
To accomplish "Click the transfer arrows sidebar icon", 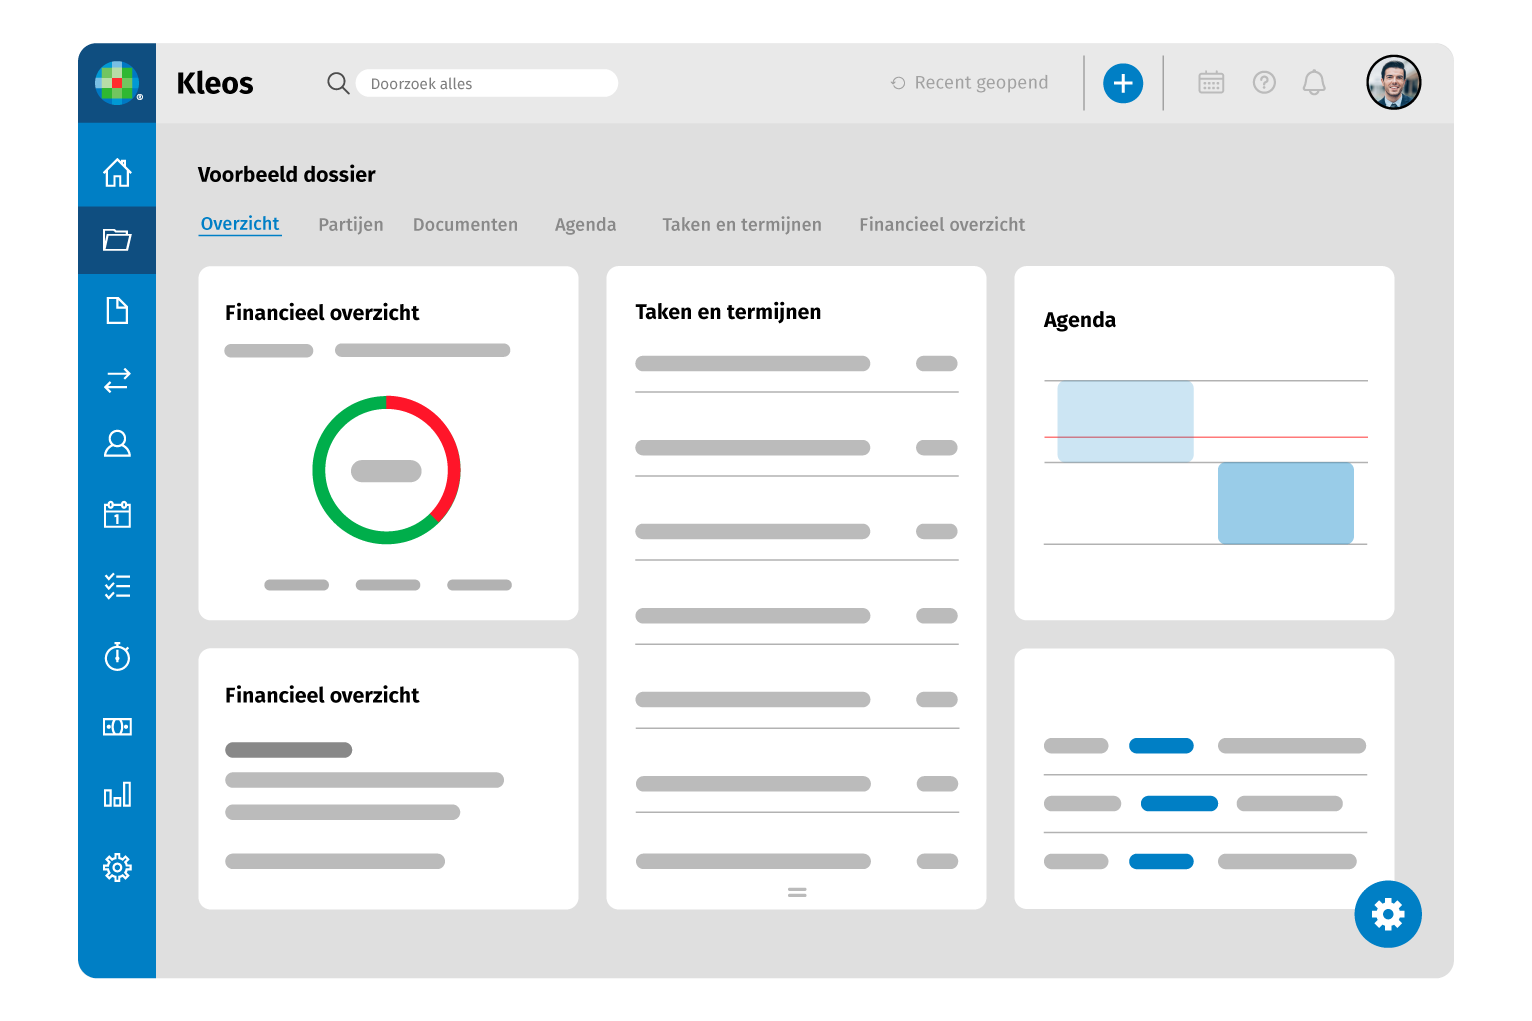I will pos(117,380).
